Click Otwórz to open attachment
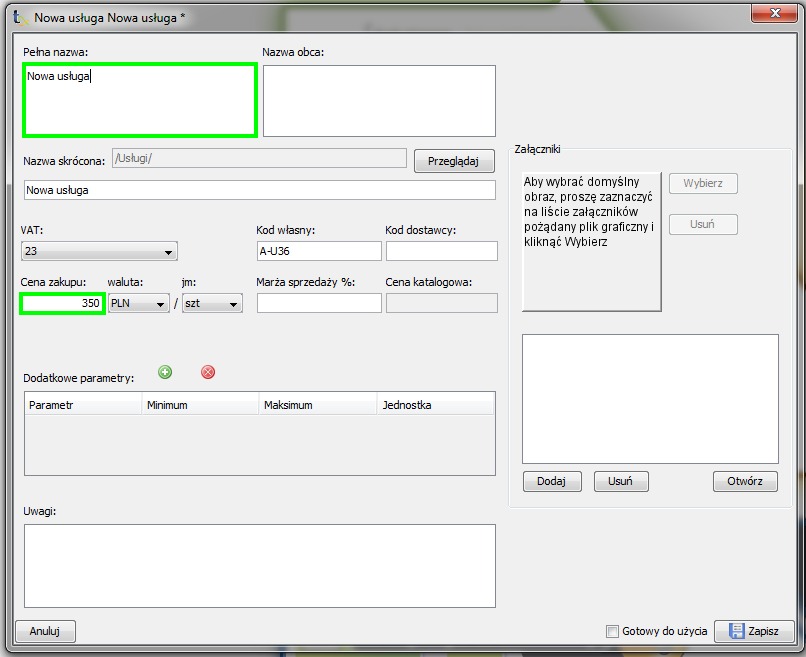The height and width of the screenshot is (657, 806). point(745,481)
